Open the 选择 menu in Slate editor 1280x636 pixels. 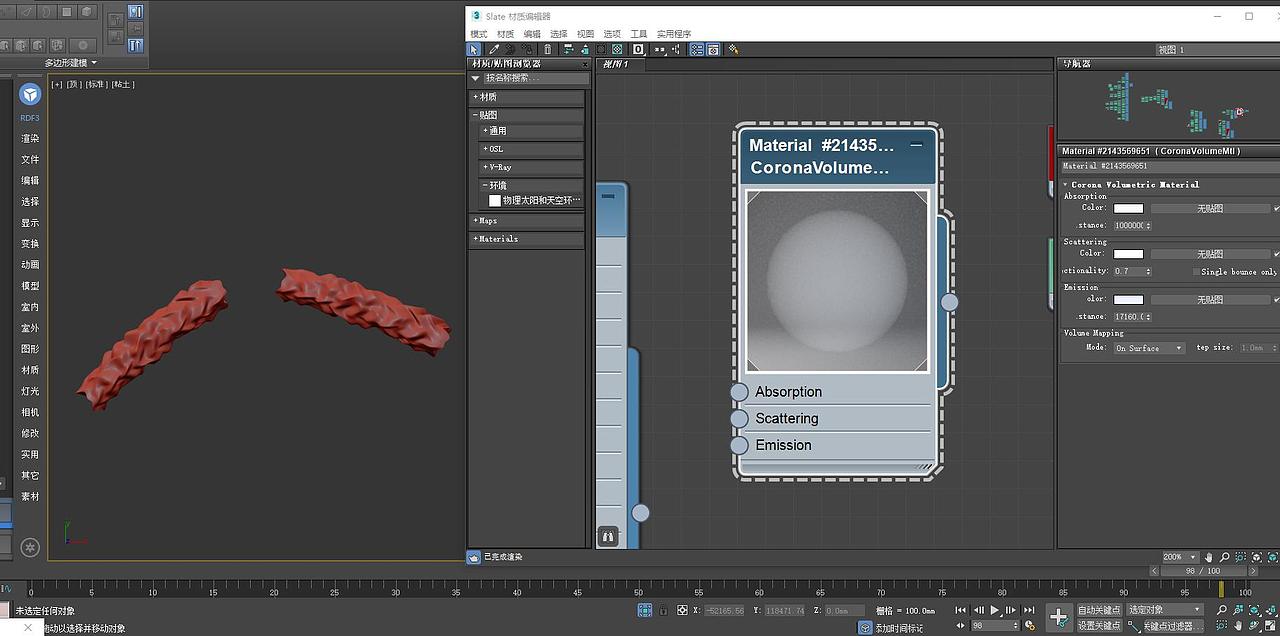559,34
